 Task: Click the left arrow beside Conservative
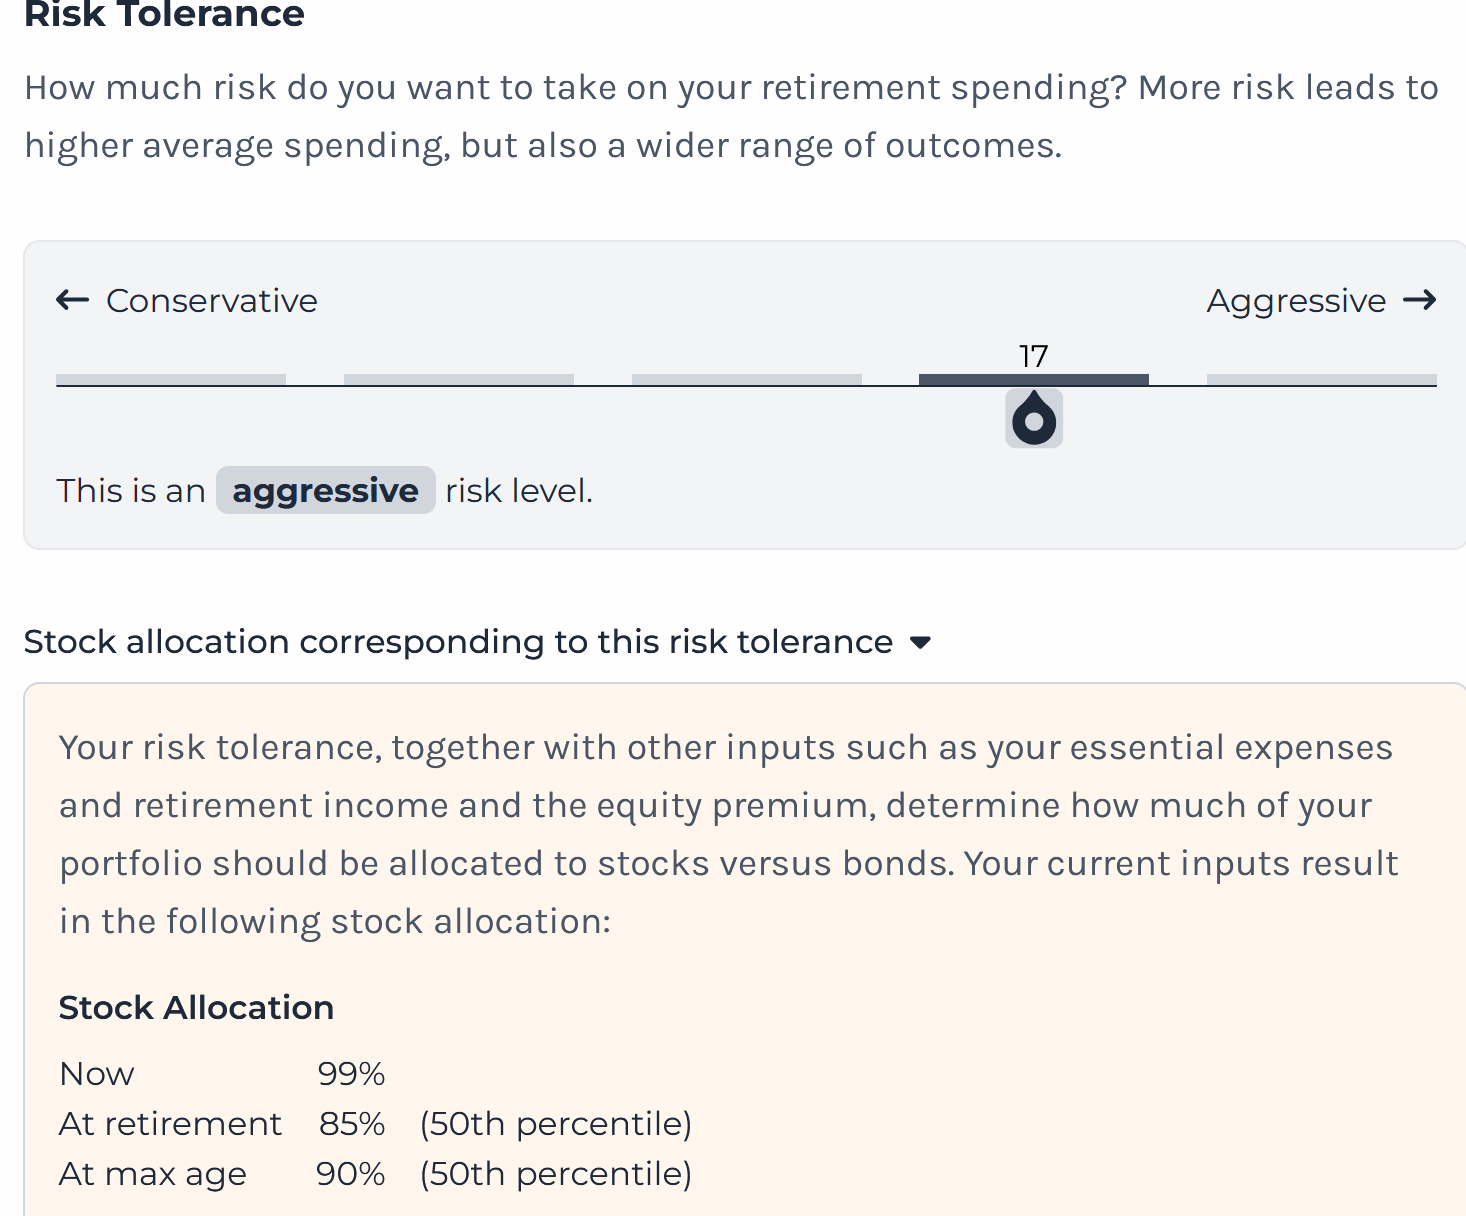point(72,300)
